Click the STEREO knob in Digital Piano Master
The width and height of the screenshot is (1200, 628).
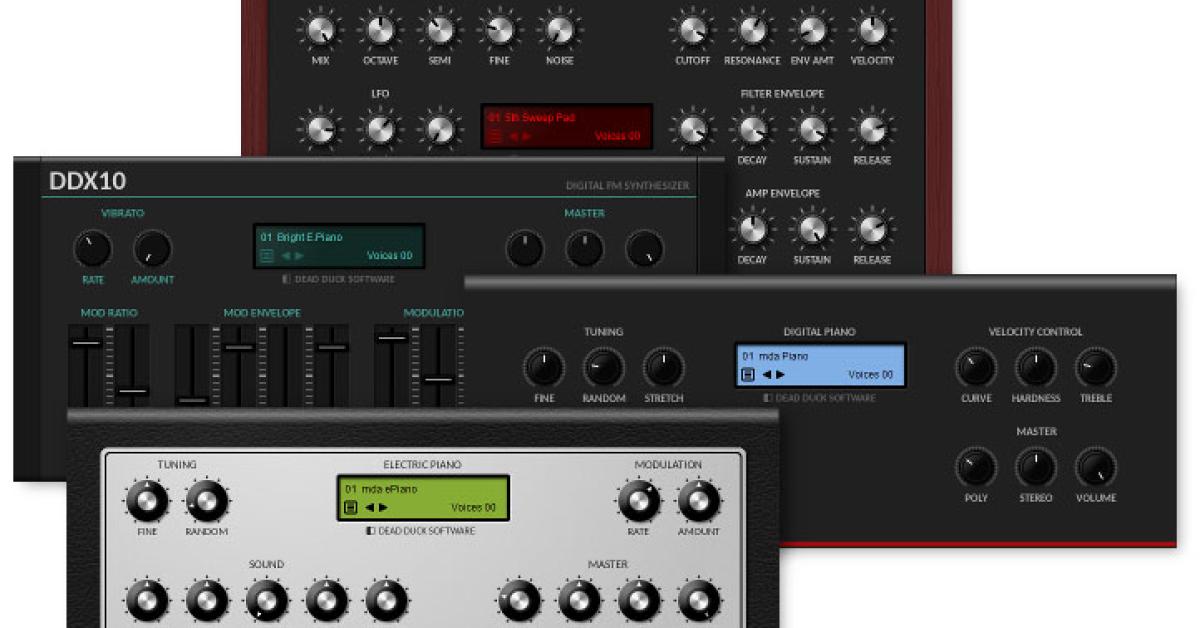coord(1036,467)
